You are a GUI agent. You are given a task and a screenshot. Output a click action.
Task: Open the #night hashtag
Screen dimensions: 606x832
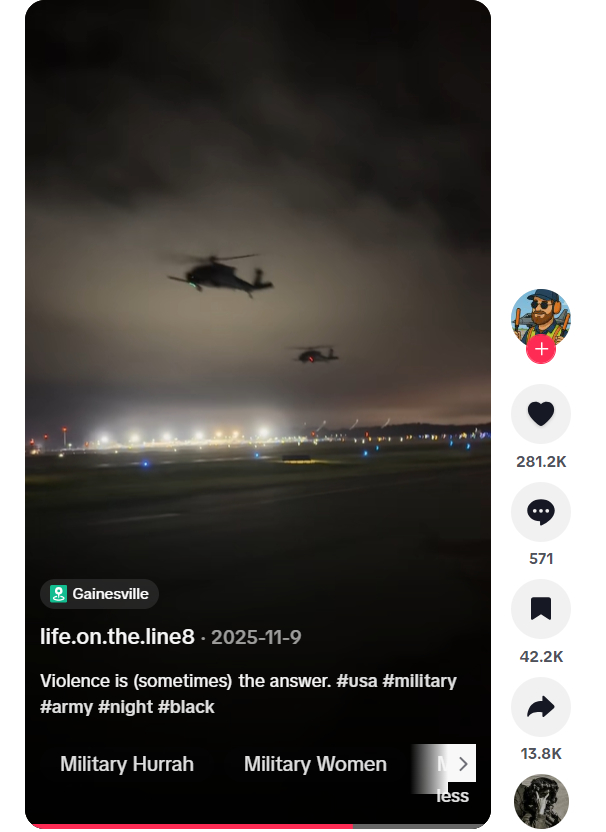click(125, 707)
